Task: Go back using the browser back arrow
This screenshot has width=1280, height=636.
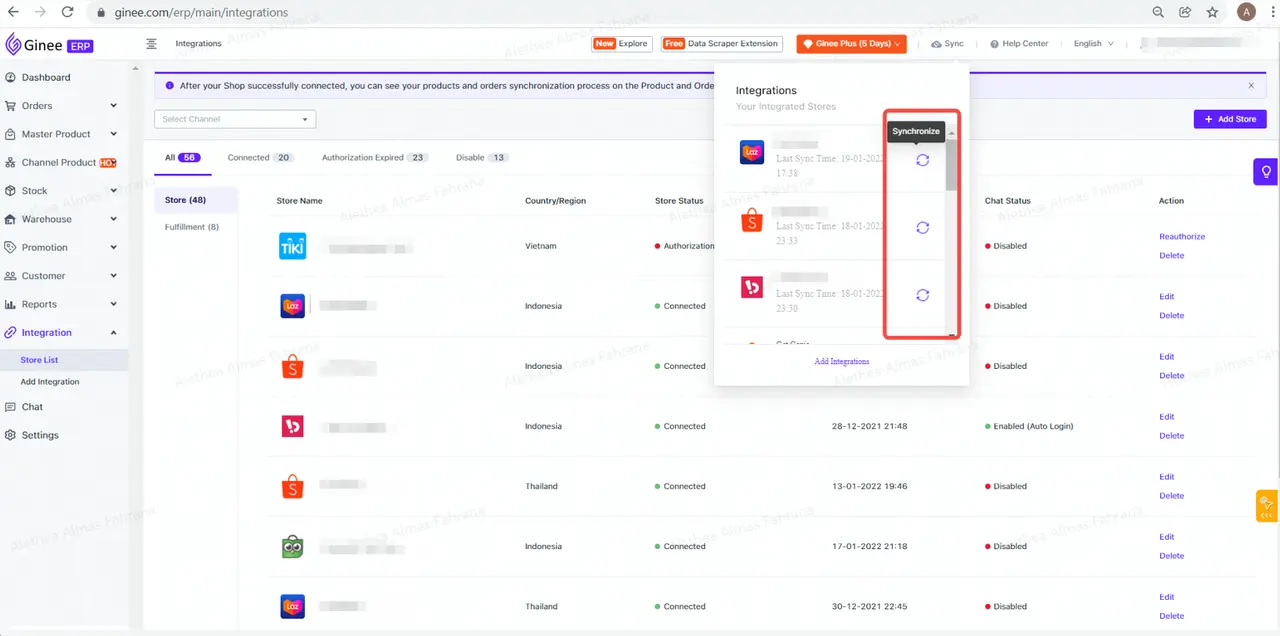Action: pyautogui.click(x=13, y=12)
